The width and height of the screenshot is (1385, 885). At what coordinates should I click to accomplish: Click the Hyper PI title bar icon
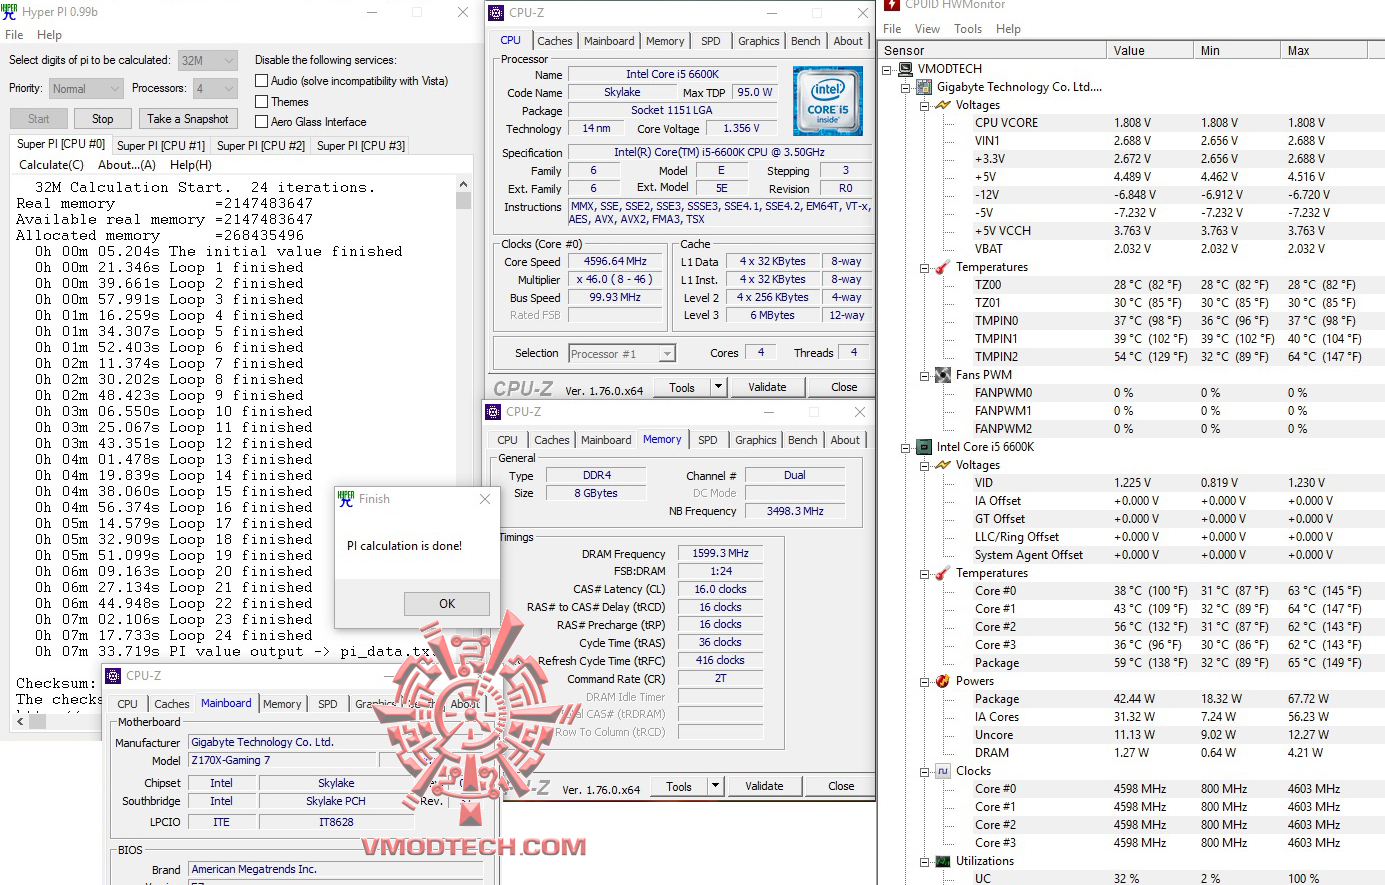(x=9, y=12)
